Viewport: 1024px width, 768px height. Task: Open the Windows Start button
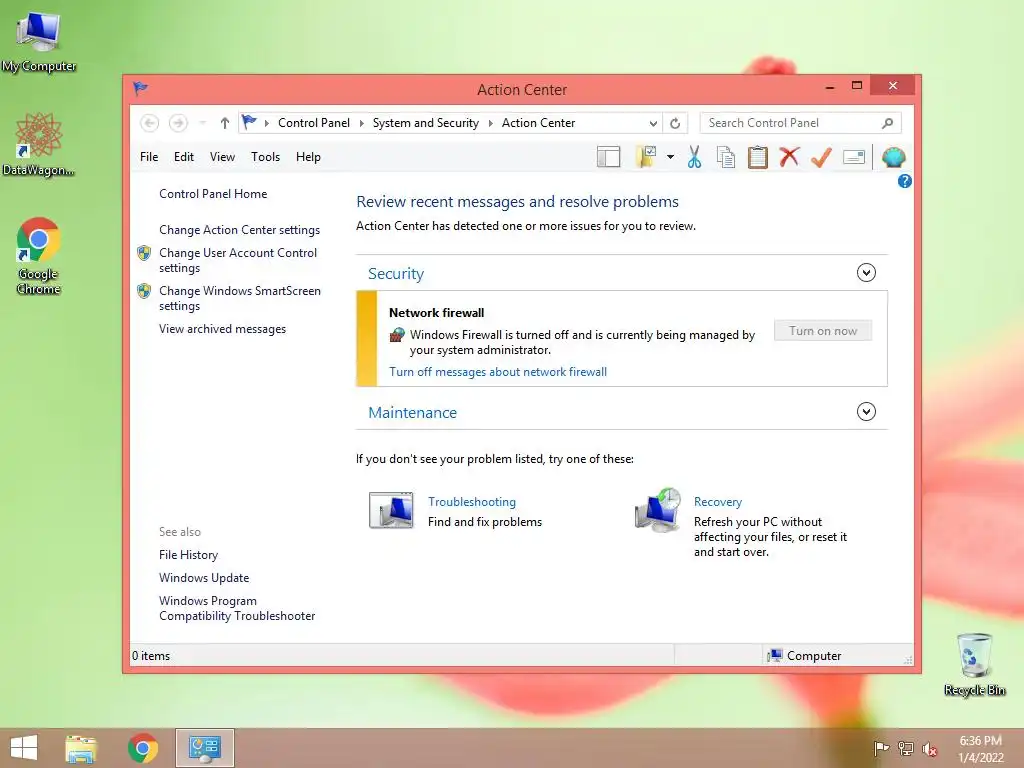coord(24,748)
